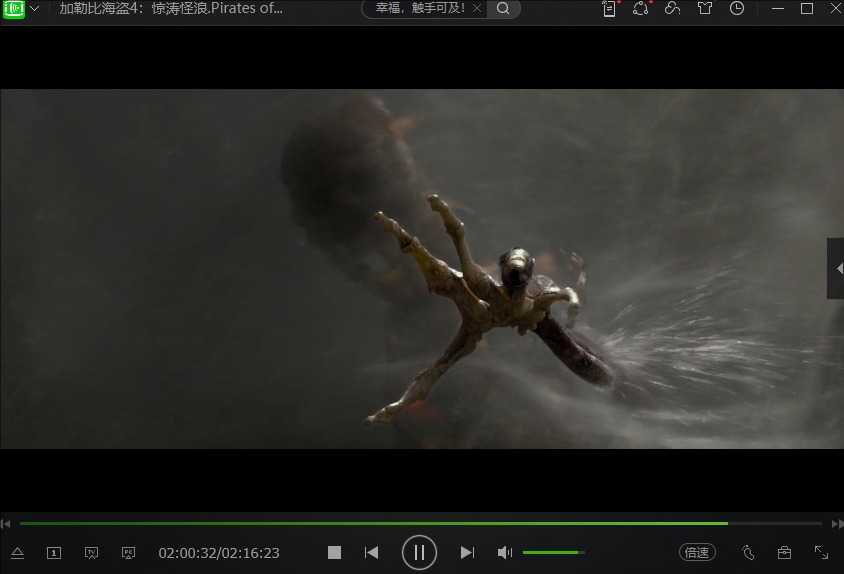Screen dimensions: 844x574
Task: Skip to the previous video
Action: pos(371,552)
